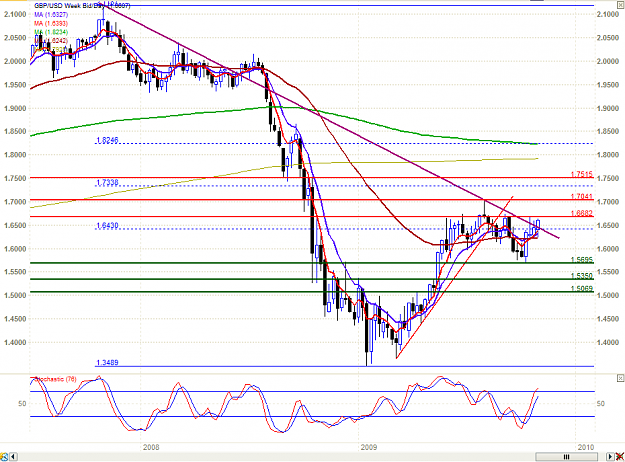Click the 2010 time axis label
Viewport: 625px width, 462px height.
pos(586,447)
